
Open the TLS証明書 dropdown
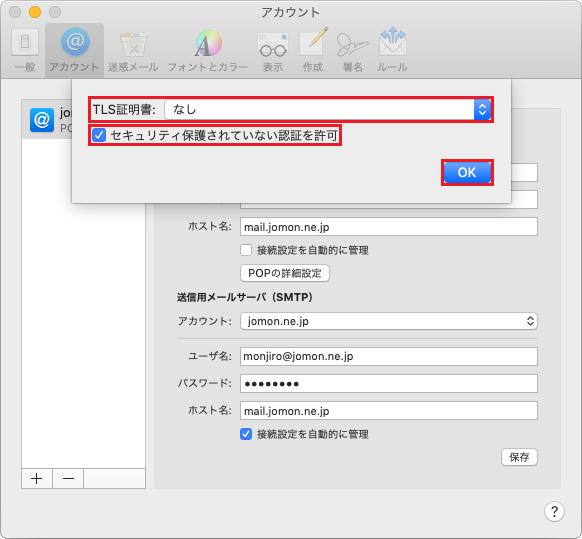point(328,110)
